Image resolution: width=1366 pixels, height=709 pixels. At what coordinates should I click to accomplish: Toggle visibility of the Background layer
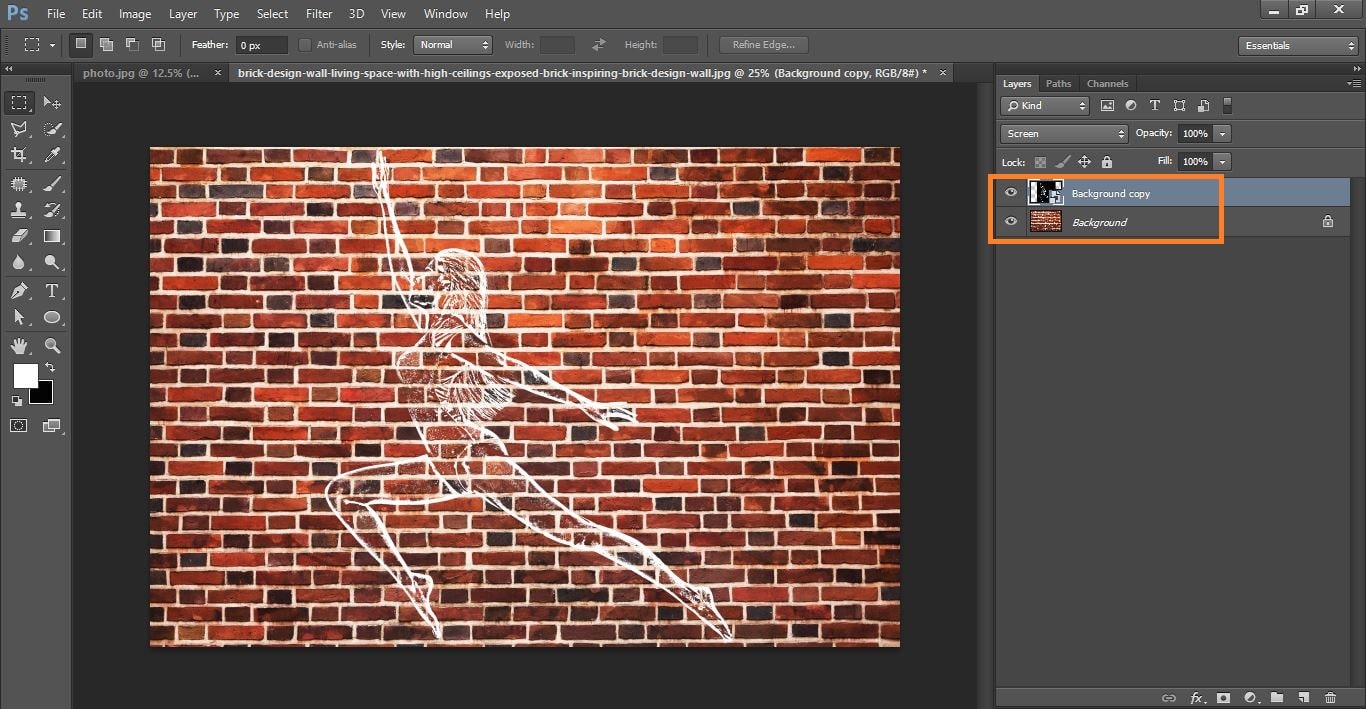(x=1011, y=222)
